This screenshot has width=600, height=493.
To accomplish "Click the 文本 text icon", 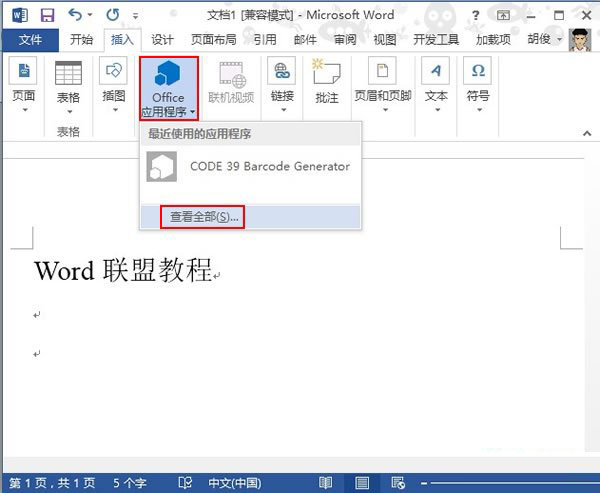I will (436, 71).
